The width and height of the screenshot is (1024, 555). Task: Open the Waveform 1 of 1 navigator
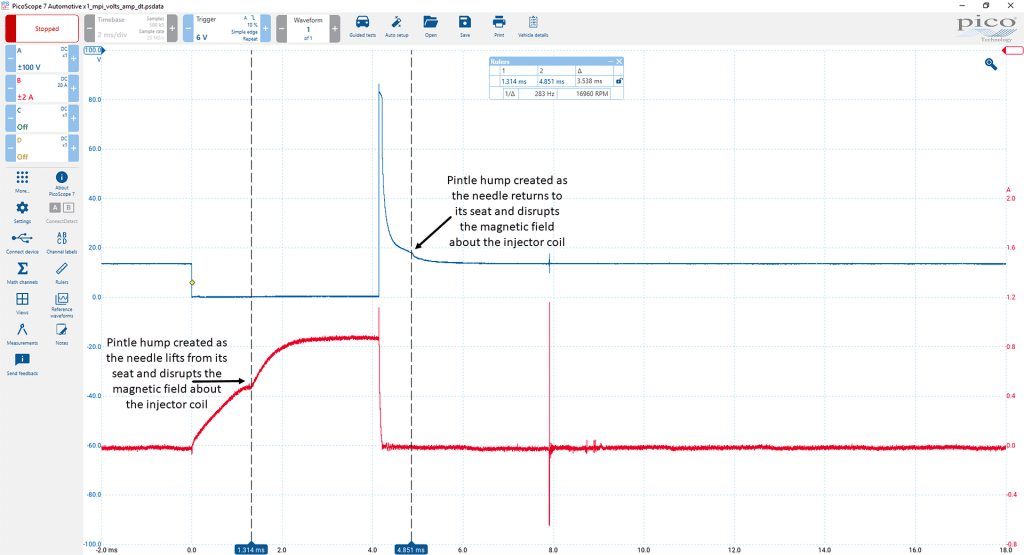(x=308, y=29)
